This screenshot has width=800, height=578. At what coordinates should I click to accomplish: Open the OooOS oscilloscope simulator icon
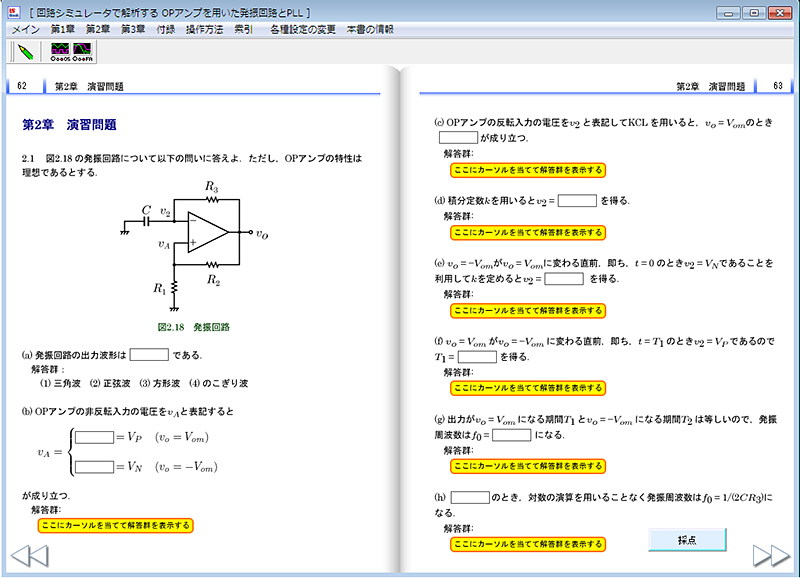60,52
